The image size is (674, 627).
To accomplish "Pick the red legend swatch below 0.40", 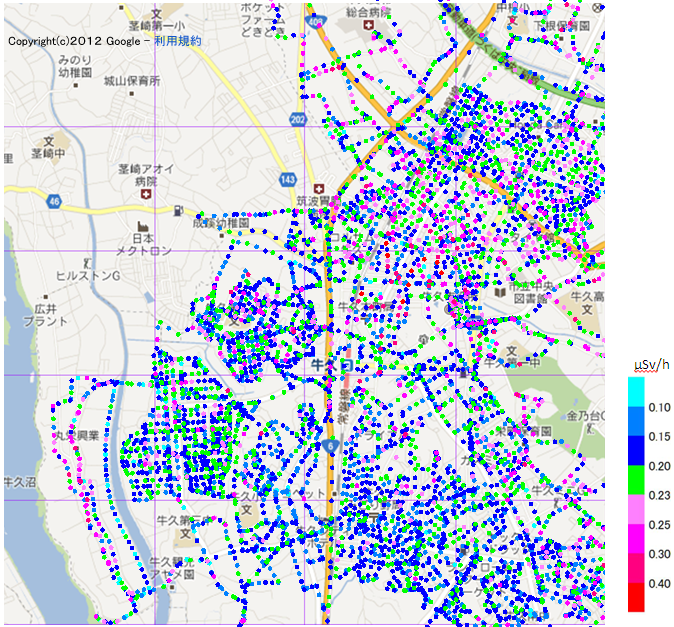I will click(x=636, y=597).
